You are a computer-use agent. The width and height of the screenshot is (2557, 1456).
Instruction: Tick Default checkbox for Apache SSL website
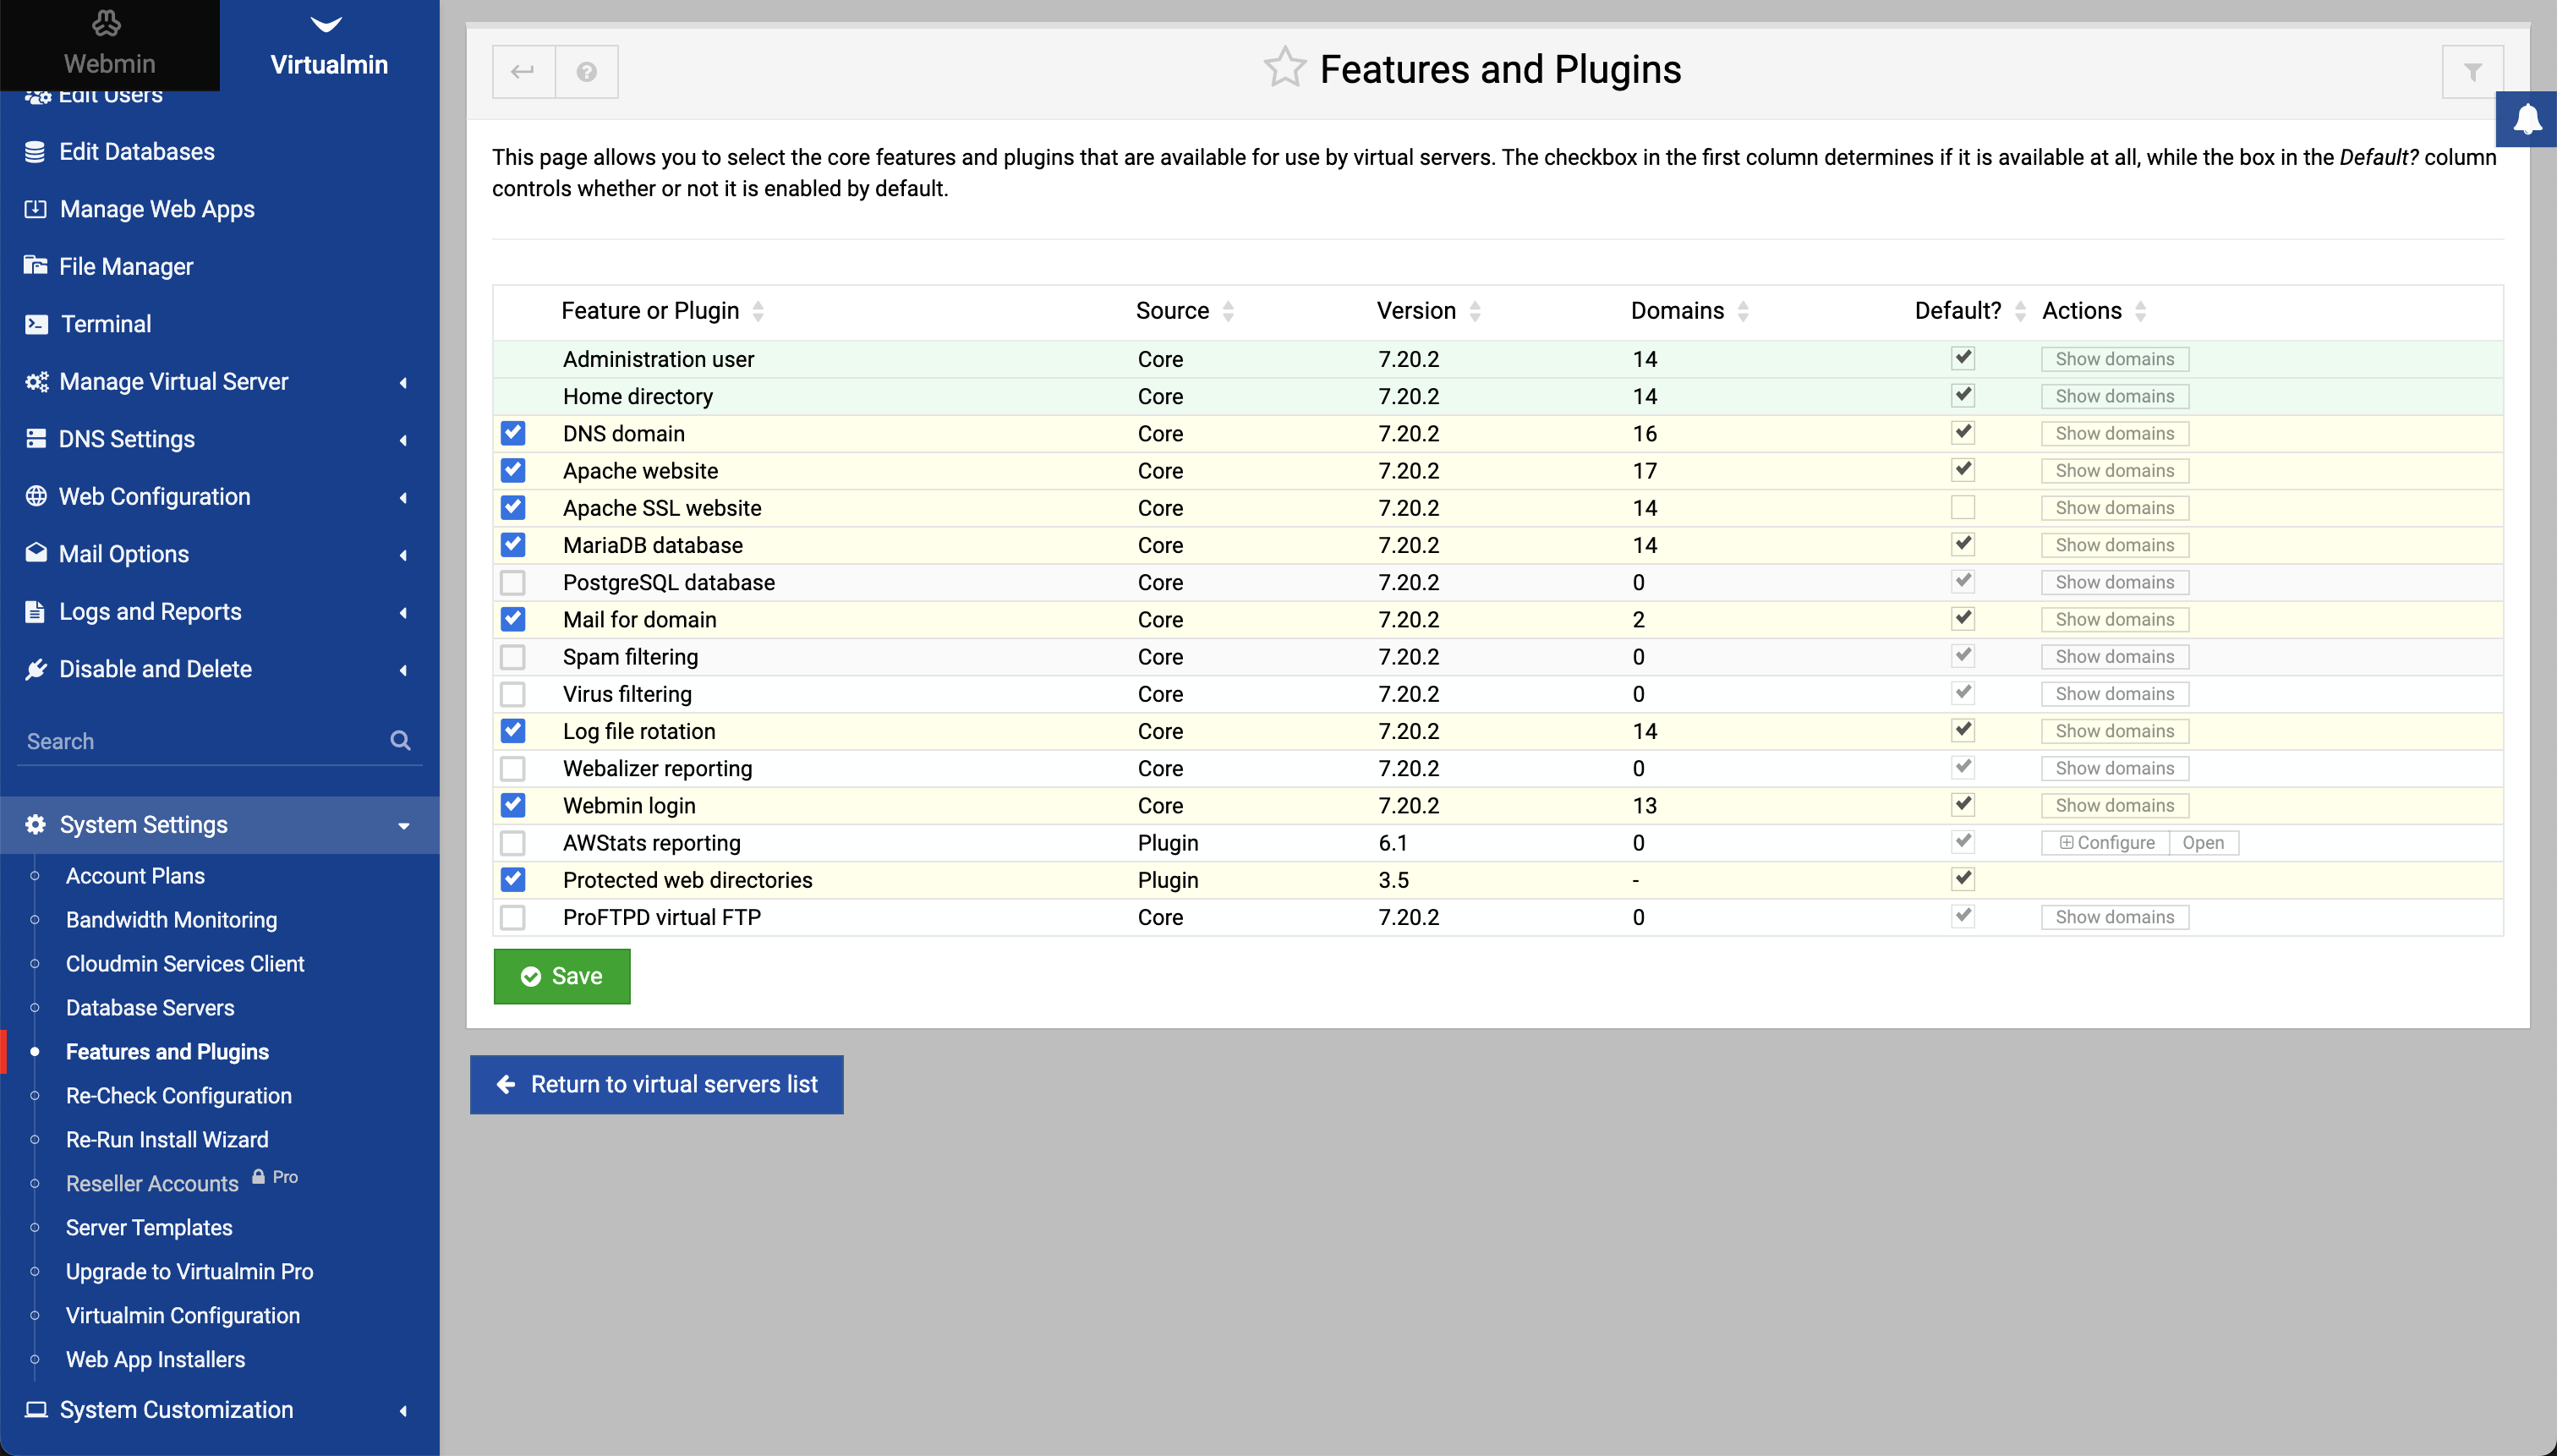coord(1962,508)
